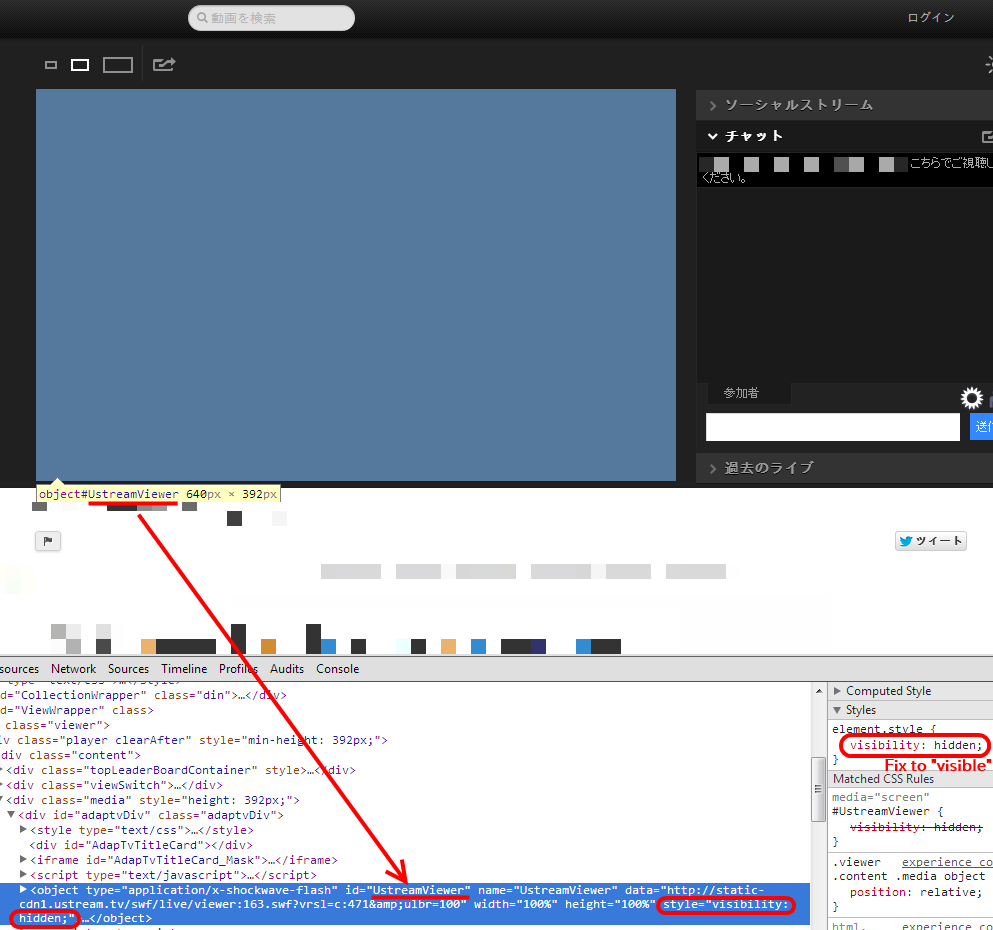Expand the 過去のライブ section
This screenshot has height=930, width=993.
pos(844,468)
